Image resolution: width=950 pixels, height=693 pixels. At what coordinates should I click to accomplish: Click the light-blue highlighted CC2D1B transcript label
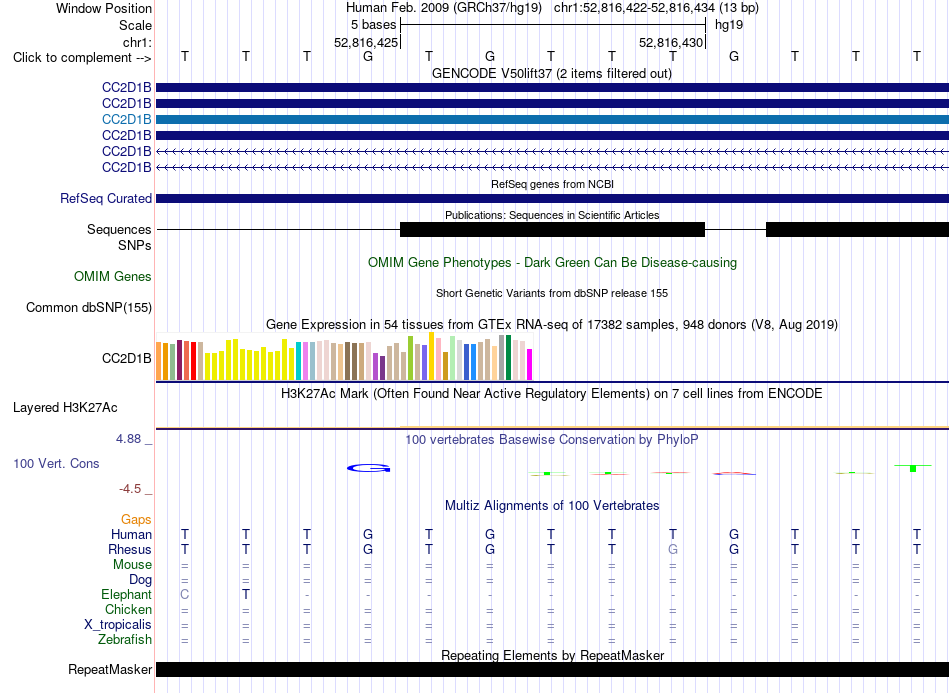126,119
